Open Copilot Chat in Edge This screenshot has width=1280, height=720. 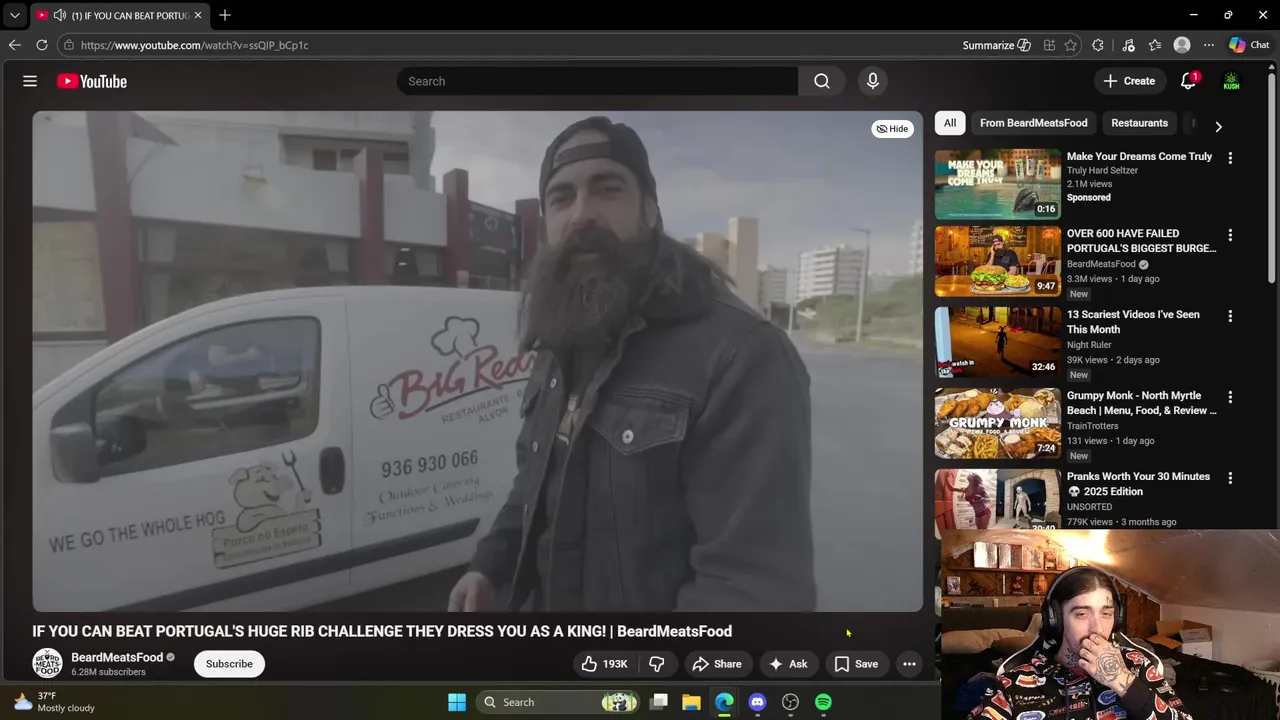[x=1249, y=45]
